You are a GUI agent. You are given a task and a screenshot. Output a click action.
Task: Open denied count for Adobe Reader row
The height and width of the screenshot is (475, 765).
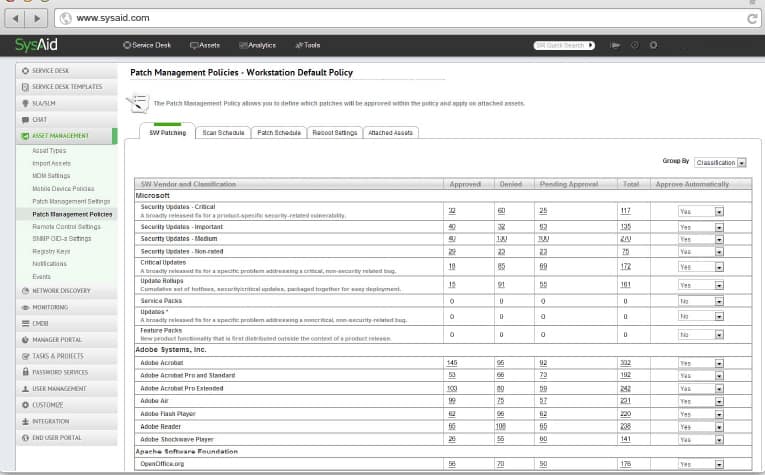click(501, 426)
